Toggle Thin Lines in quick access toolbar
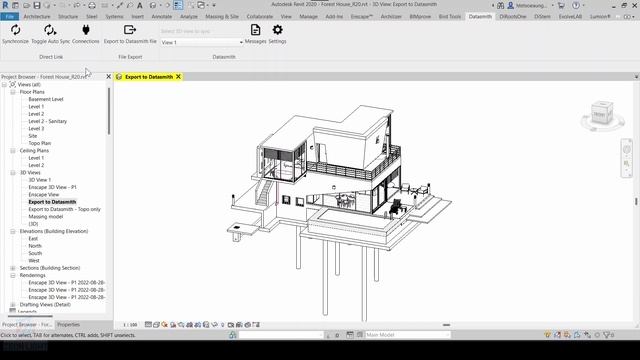The width and height of the screenshot is (640, 360). 178,6
